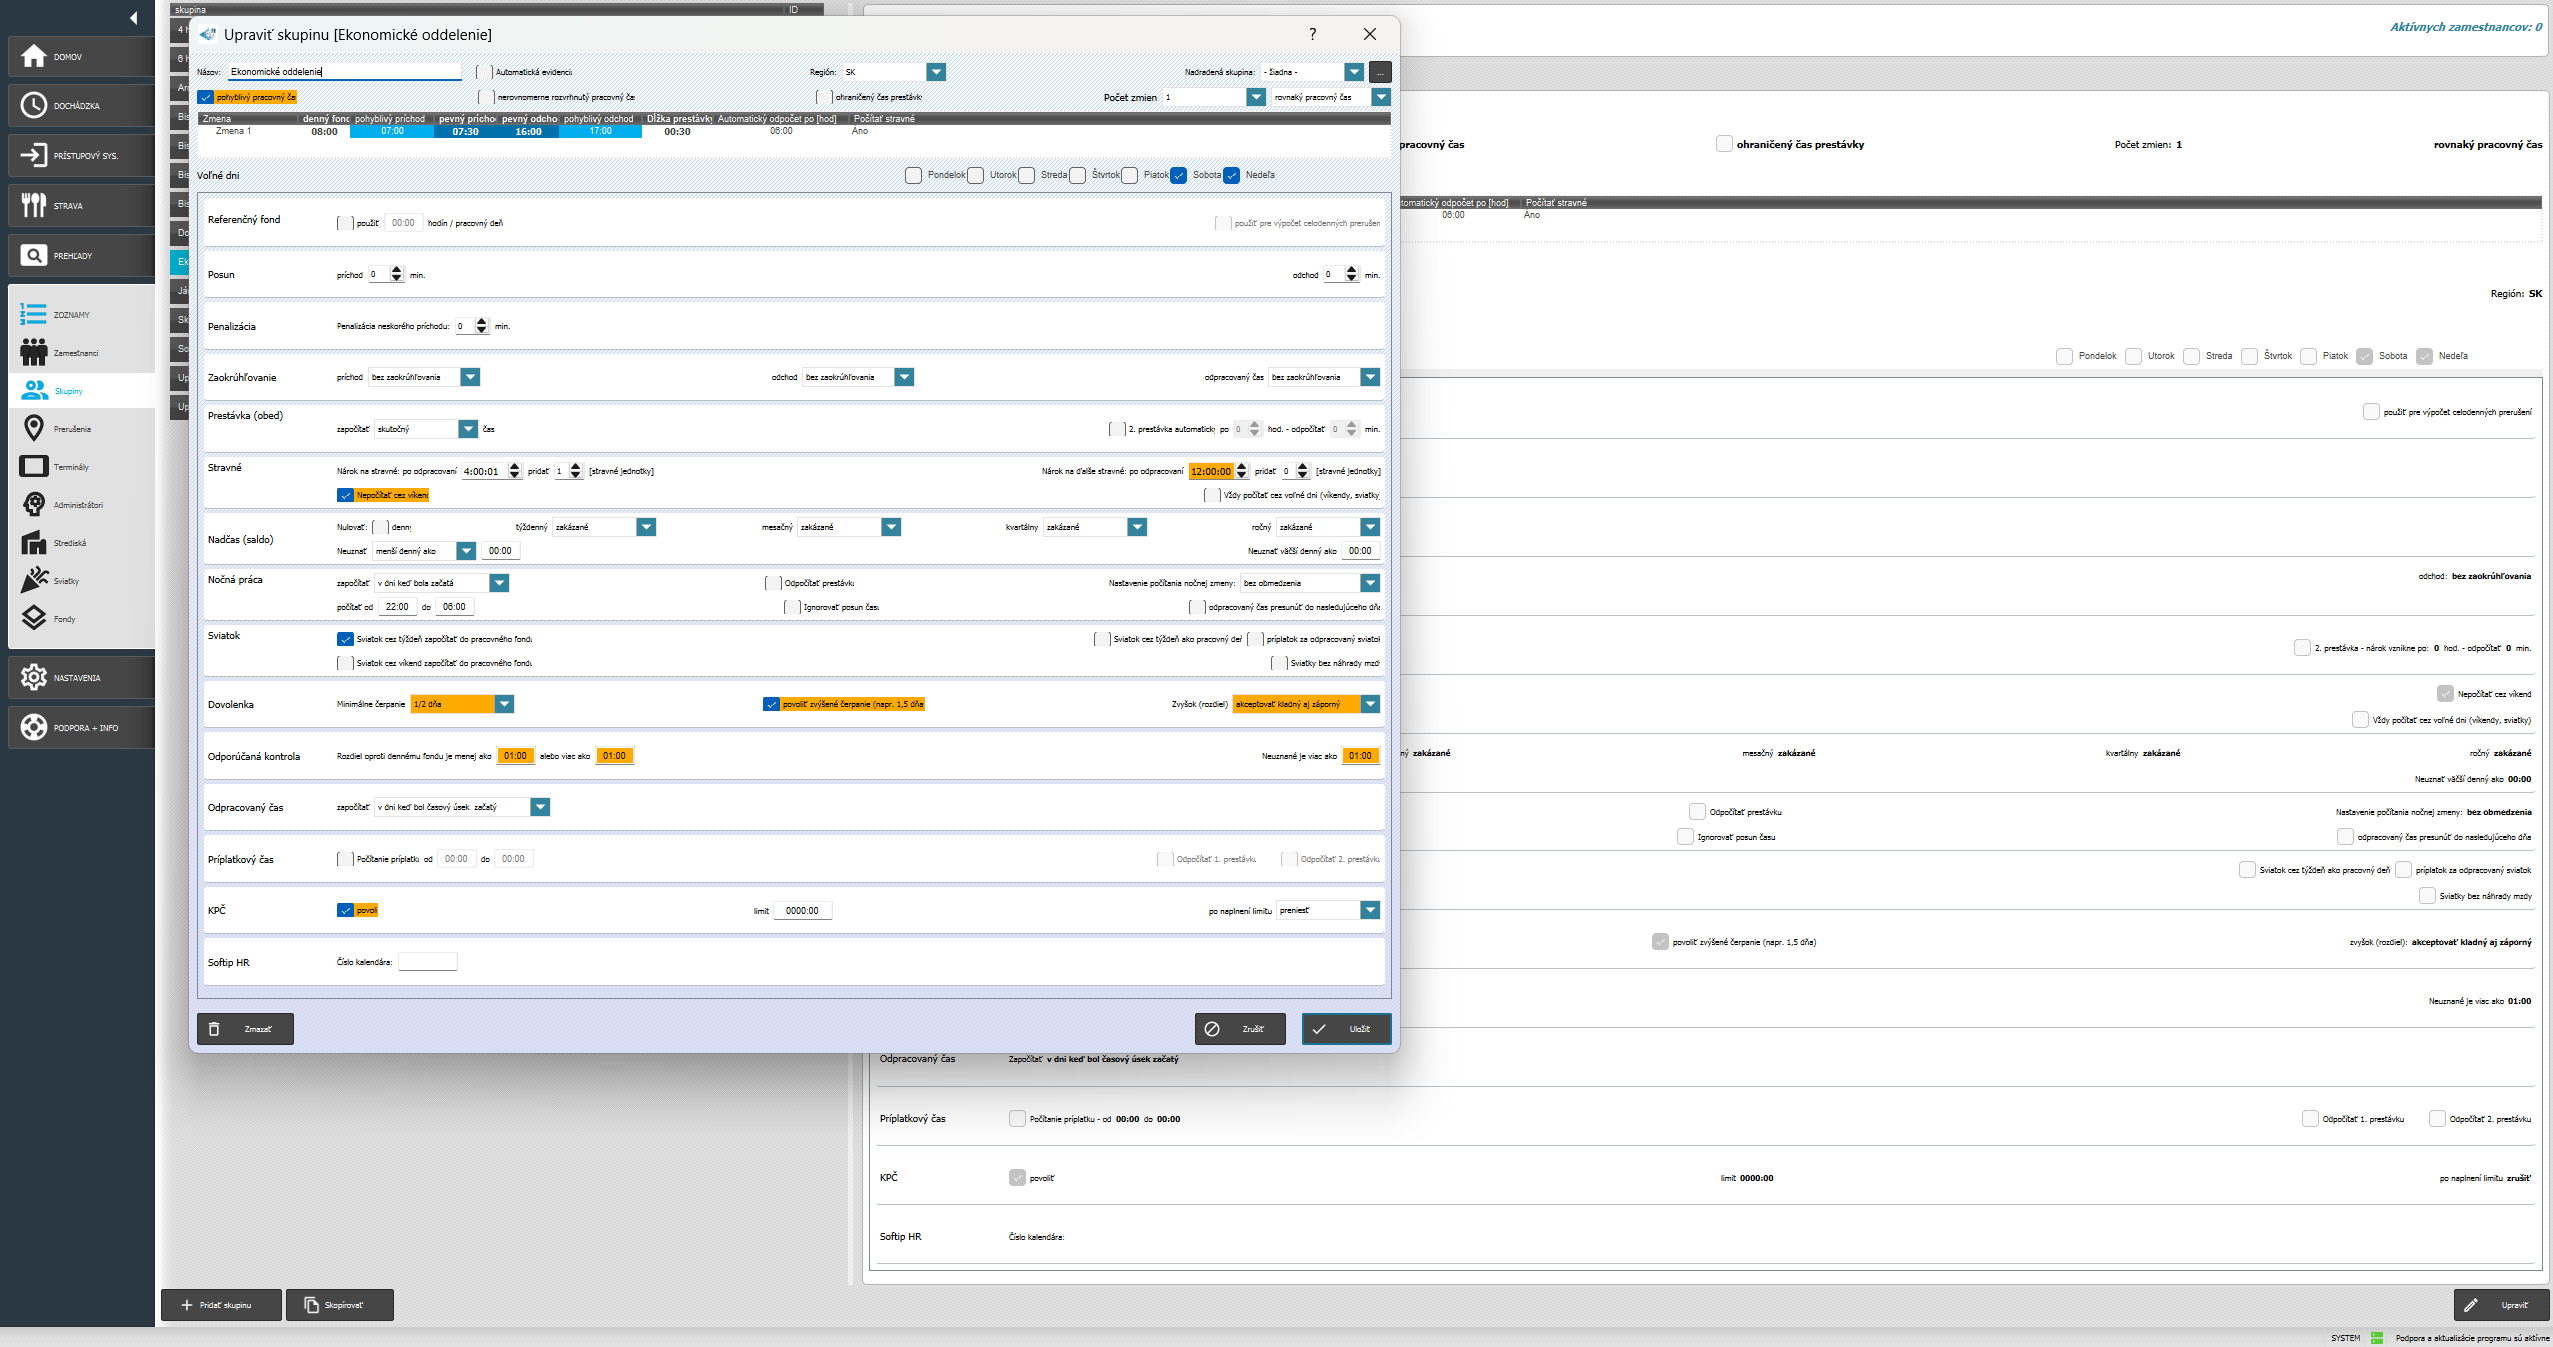Open the Podpora + Info lifebuoy icon
The height and width of the screenshot is (1347, 2553).
coord(34,727)
